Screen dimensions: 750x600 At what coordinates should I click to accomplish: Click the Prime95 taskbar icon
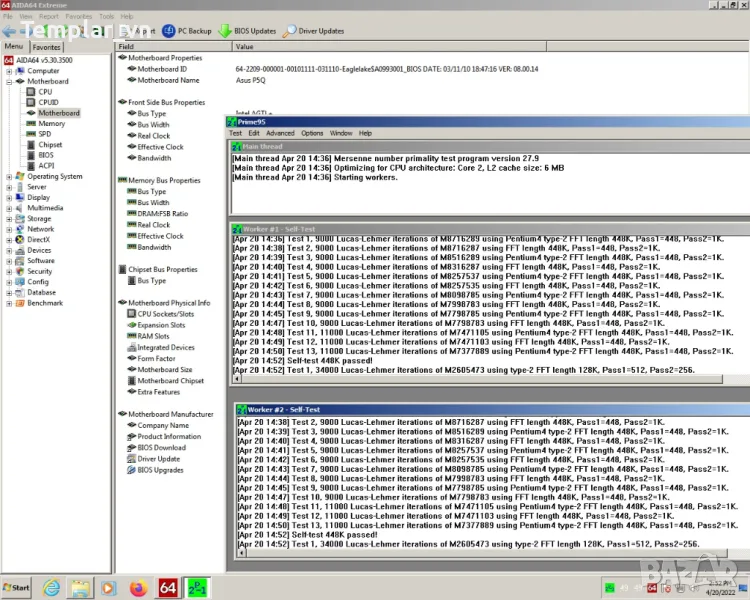(198, 587)
